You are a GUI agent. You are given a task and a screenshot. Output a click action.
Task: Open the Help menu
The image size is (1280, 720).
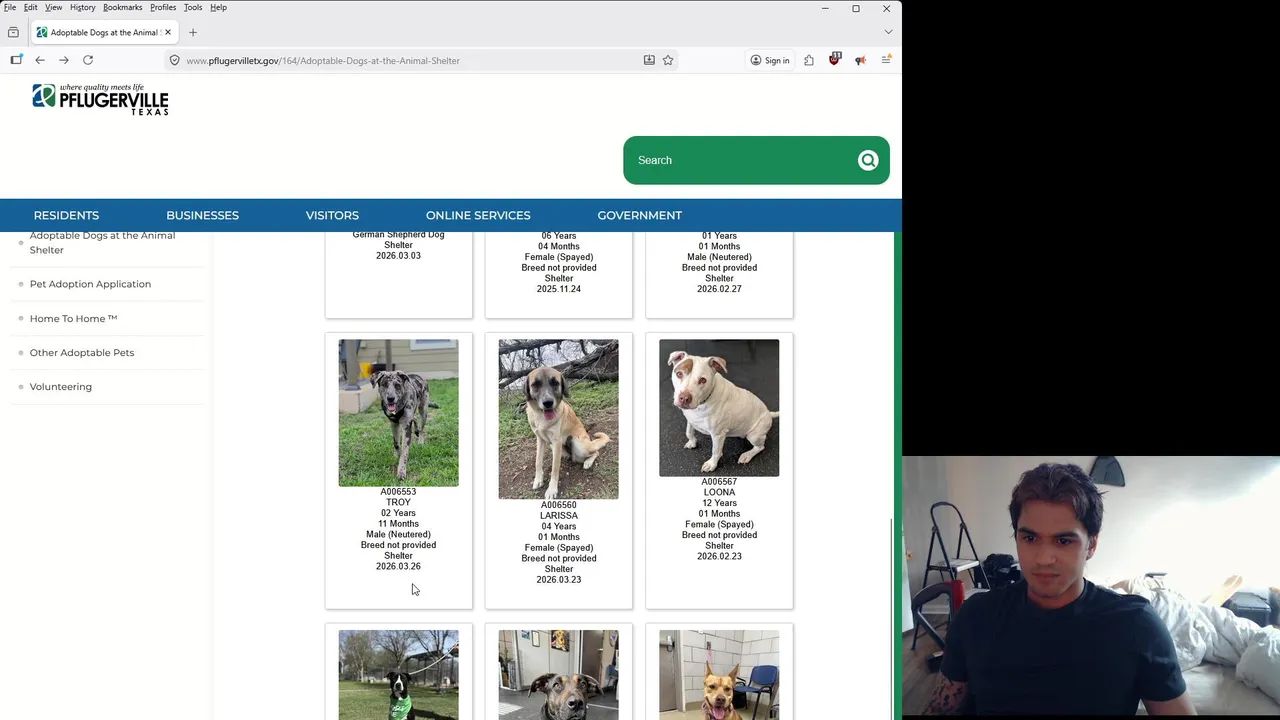point(218,7)
